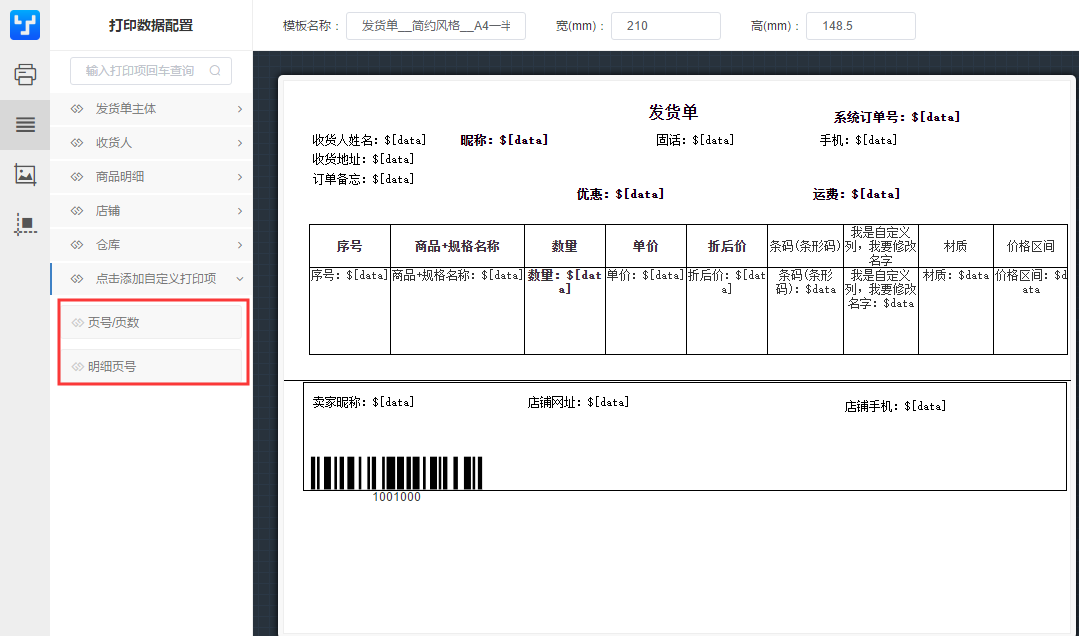Select the 店铺网址 field on canvas
The height and width of the screenshot is (636, 1079).
pyautogui.click(x=578, y=402)
